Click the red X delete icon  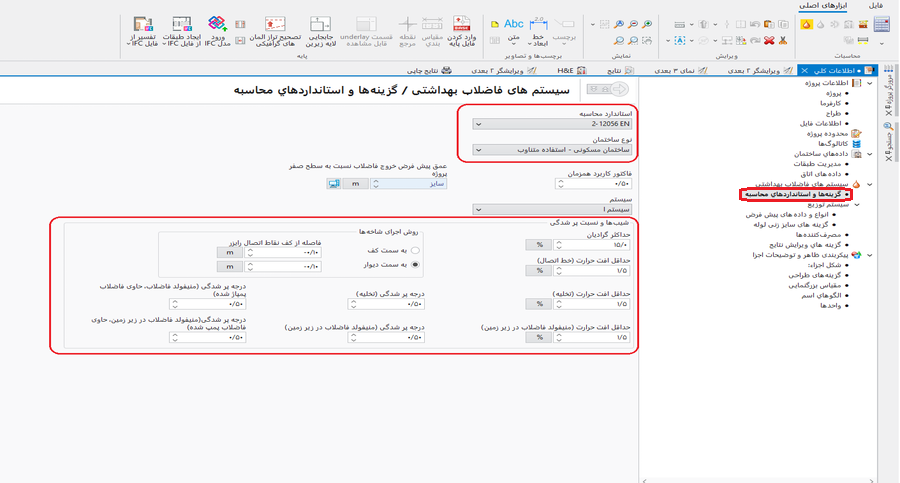[769, 41]
